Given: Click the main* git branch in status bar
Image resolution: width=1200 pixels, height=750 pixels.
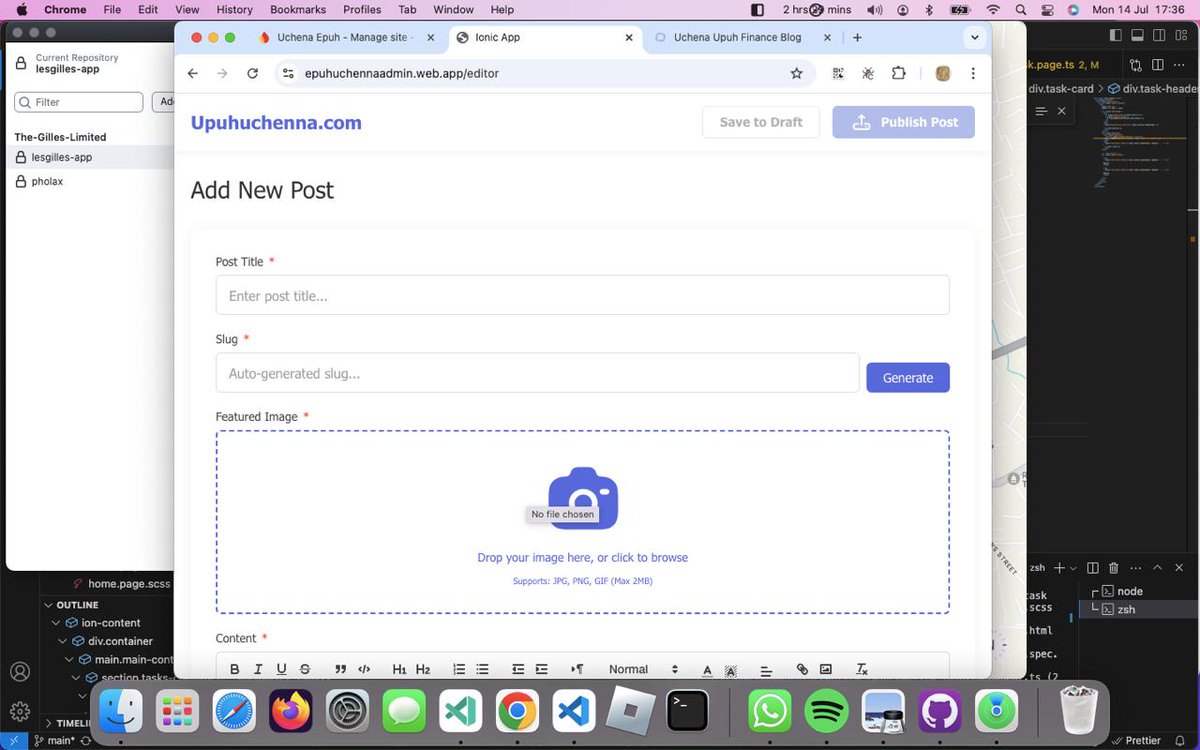Looking at the screenshot, I should point(54,741).
